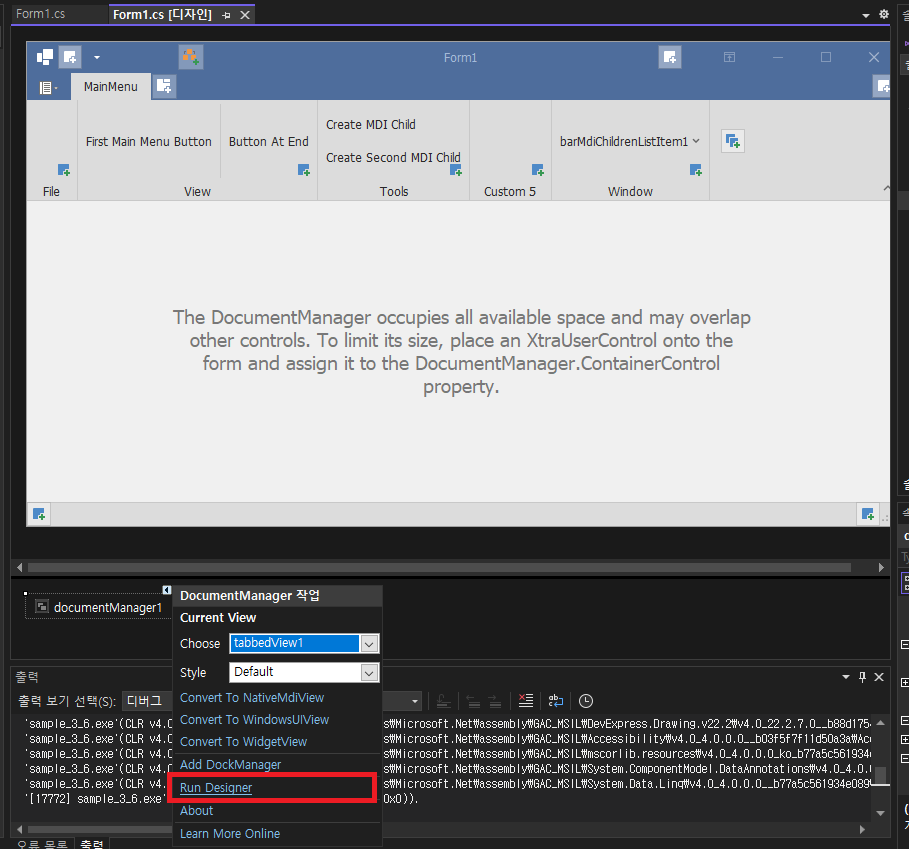This screenshot has width=909, height=849.
Task: Click the add item icon in Custom 5 group
Action: click(x=537, y=170)
